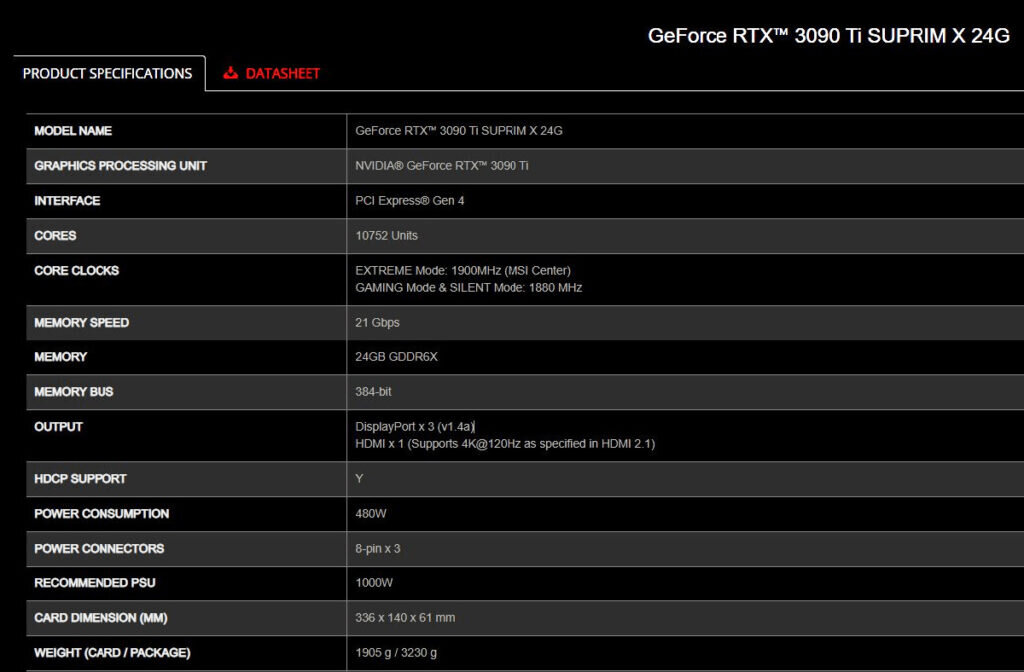The width and height of the screenshot is (1024, 672).
Task: Select the 24GB GDDR6X value
Action: pos(396,357)
